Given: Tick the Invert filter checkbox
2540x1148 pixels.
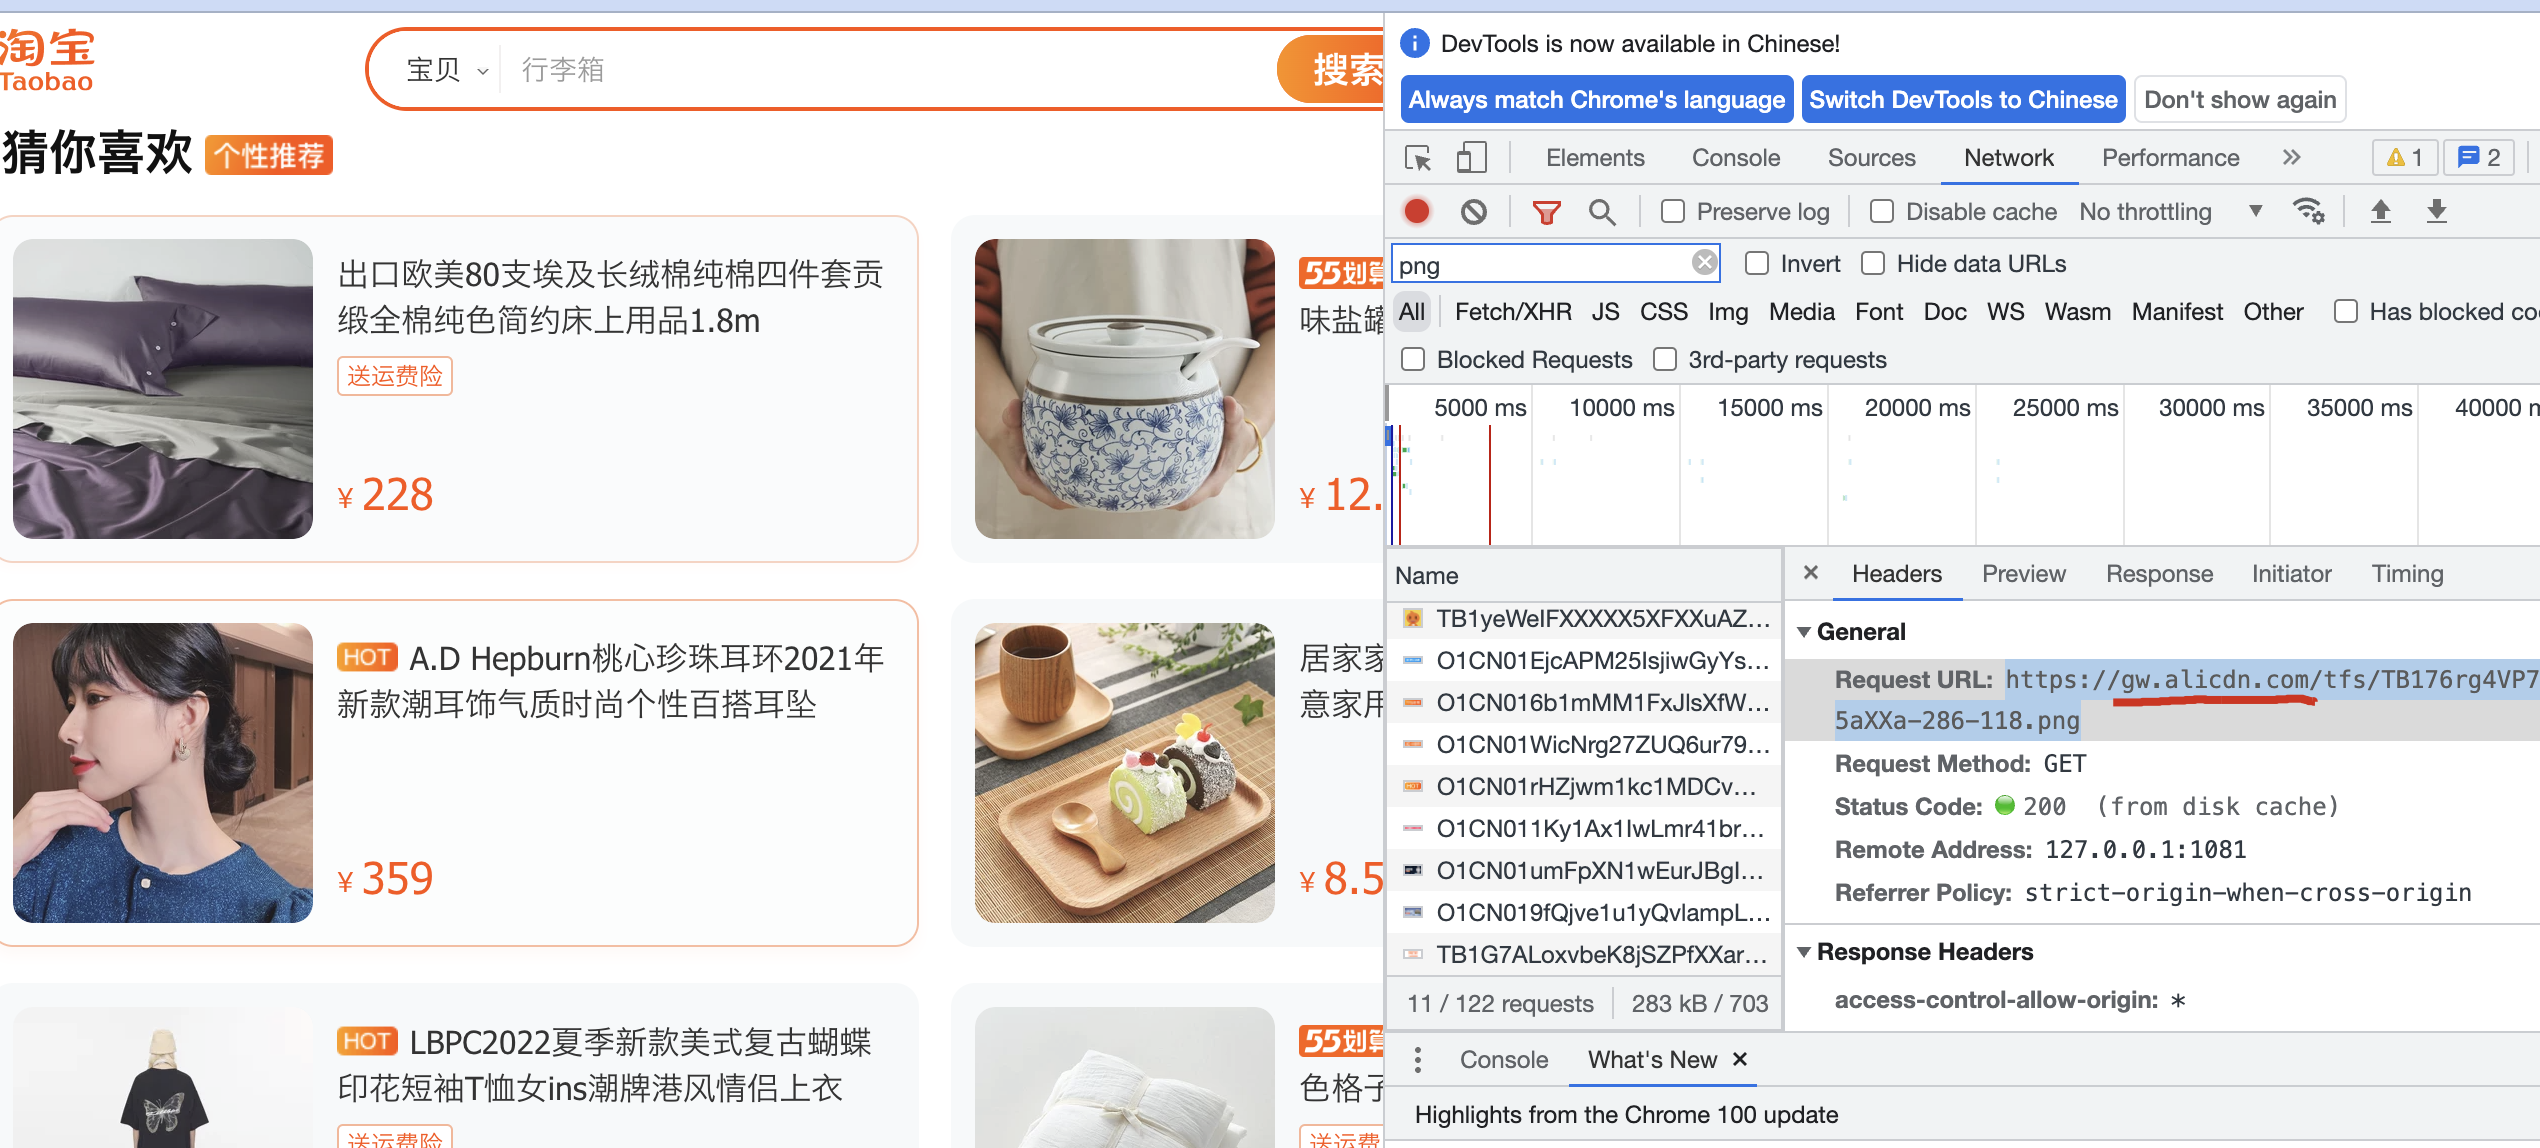Looking at the screenshot, I should [x=1757, y=264].
